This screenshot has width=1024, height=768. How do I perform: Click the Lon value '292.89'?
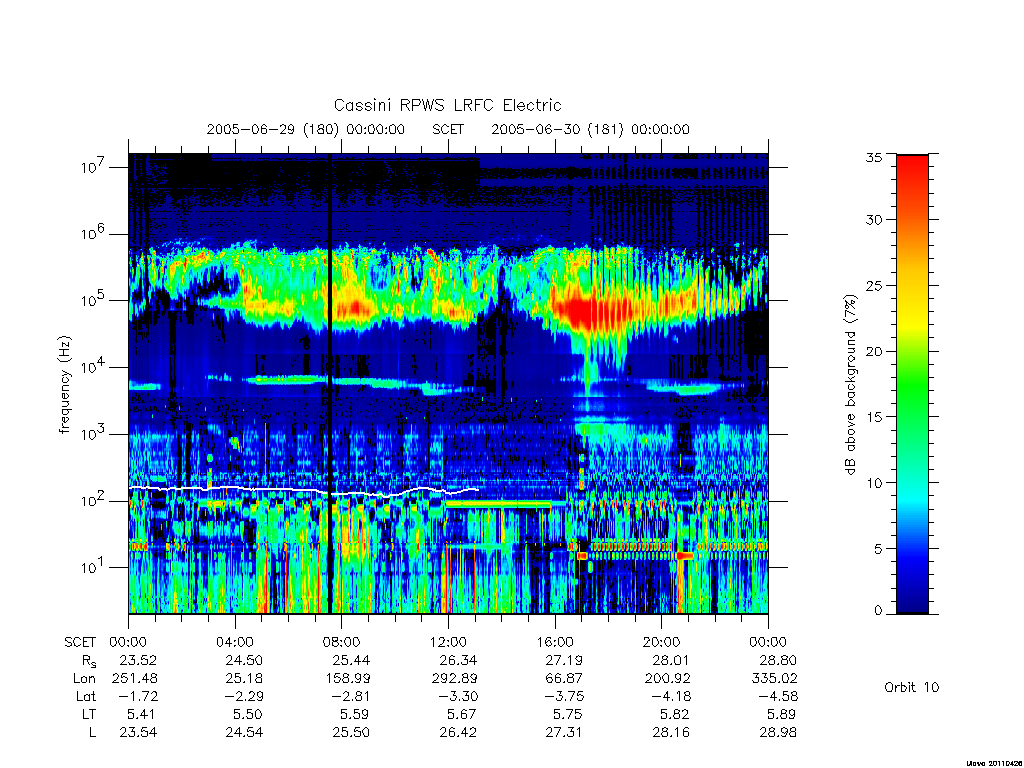(455, 678)
